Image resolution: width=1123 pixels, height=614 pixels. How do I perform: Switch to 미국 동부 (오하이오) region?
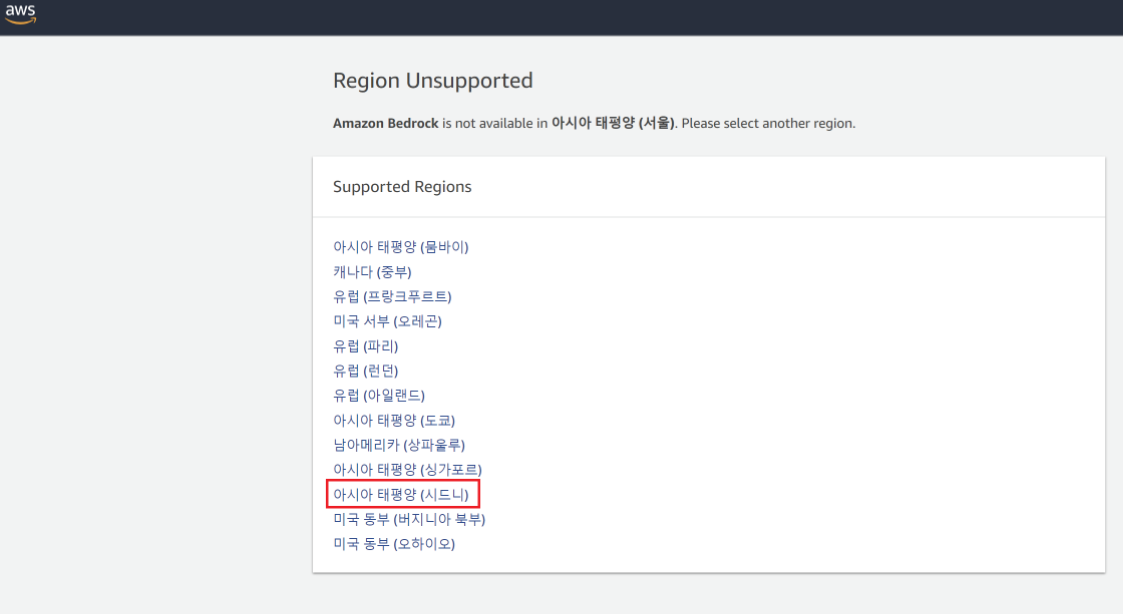tap(394, 544)
